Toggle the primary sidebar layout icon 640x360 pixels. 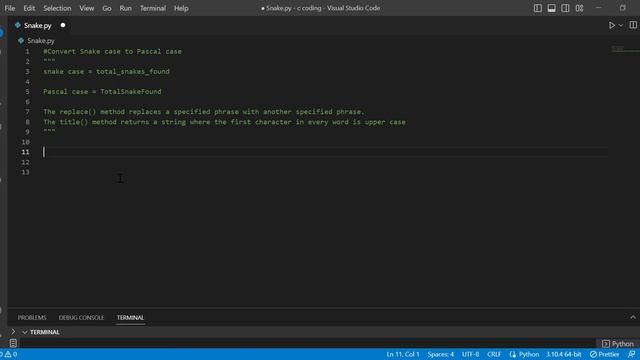coord(538,8)
